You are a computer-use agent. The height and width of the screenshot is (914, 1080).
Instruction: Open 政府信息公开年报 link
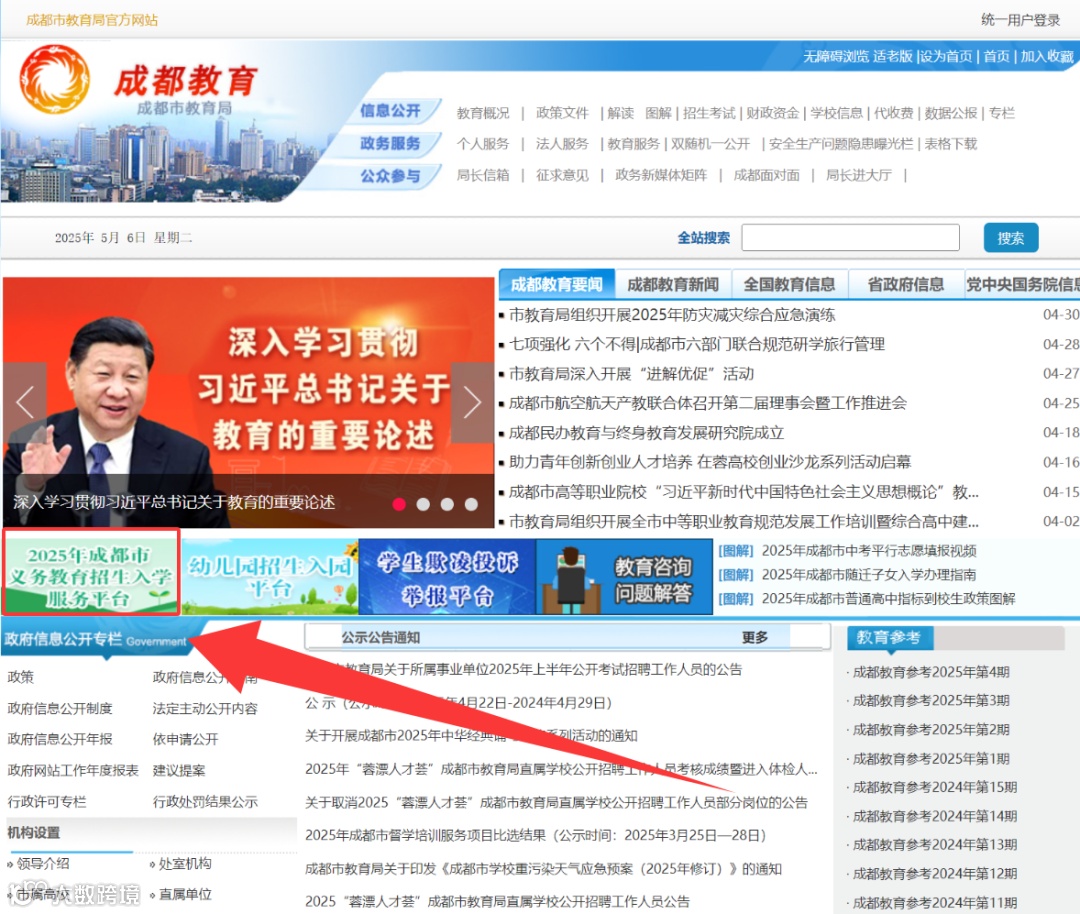60,740
